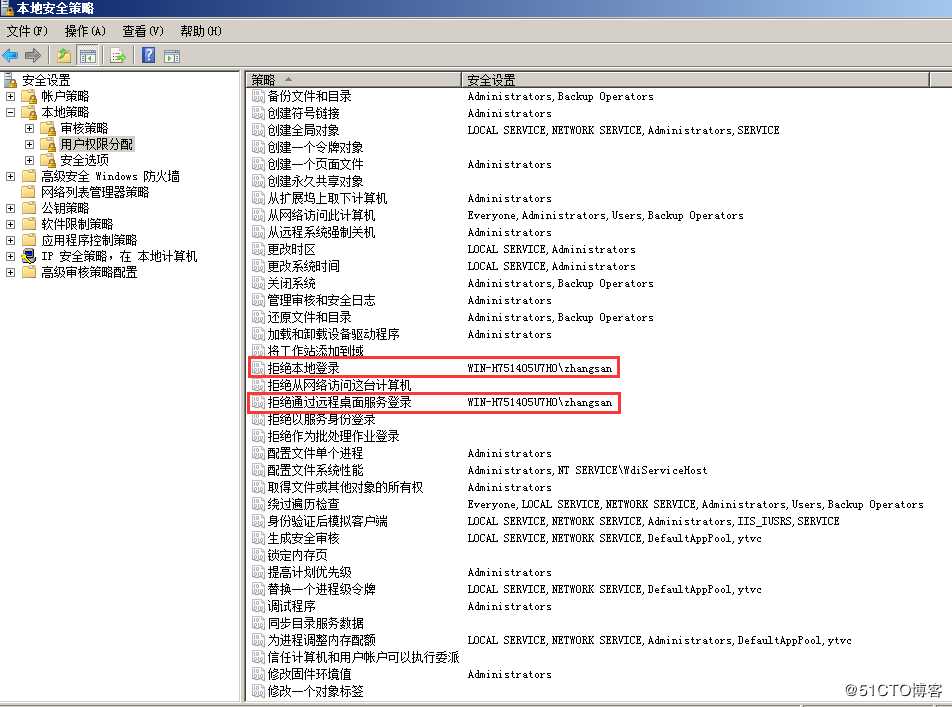Click the folder icon of 高级审核策略配置

coord(29,272)
